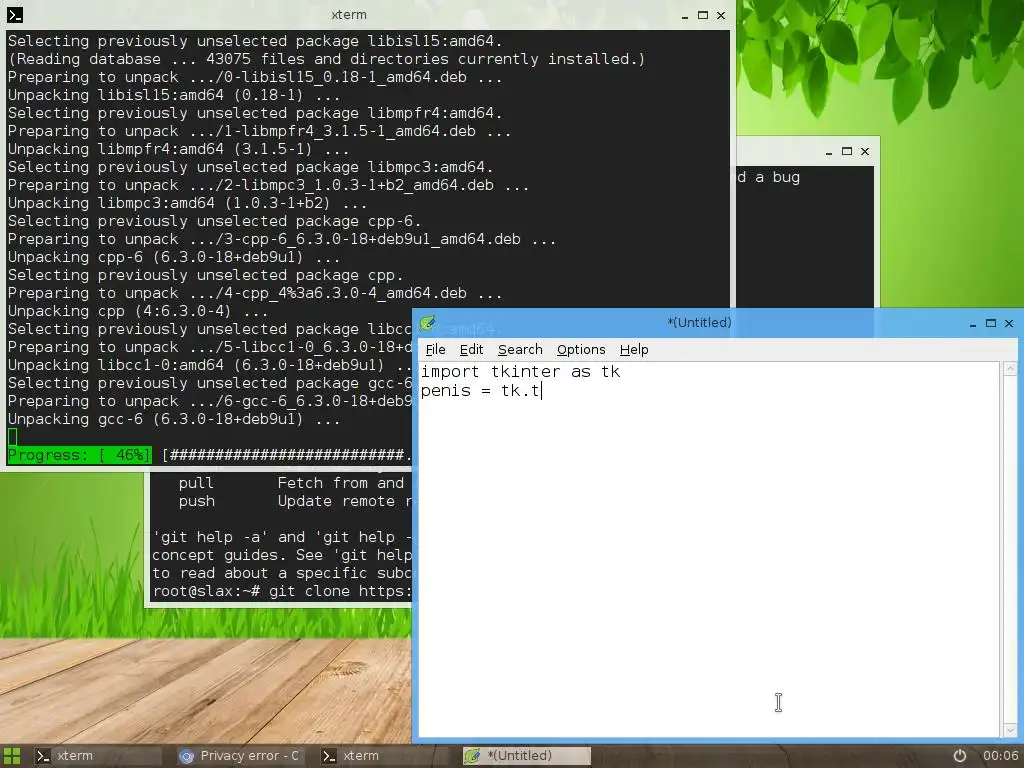The width and height of the screenshot is (1024, 768).
Task: Close the *(Untitled) editor window
Action: click(1009, 323)
